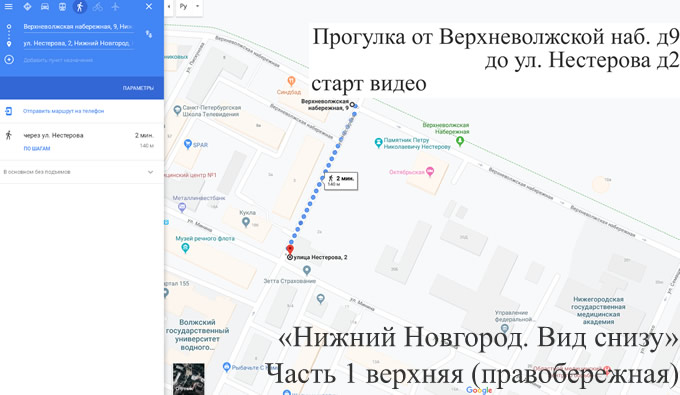This screenshot has height=395, width=680.
Task: Open ПАРАМЕТРЫ route options
Action: pyautogui.click(x=138, y=88)
